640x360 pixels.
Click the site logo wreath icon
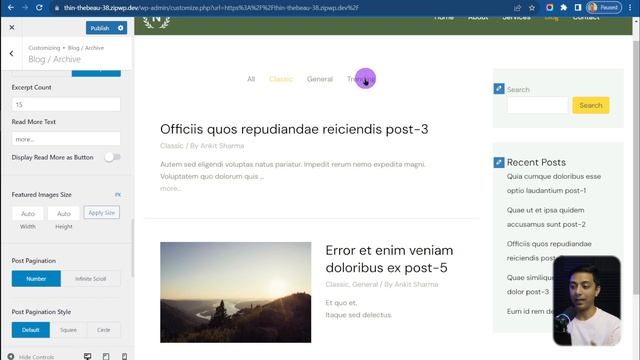156,22
